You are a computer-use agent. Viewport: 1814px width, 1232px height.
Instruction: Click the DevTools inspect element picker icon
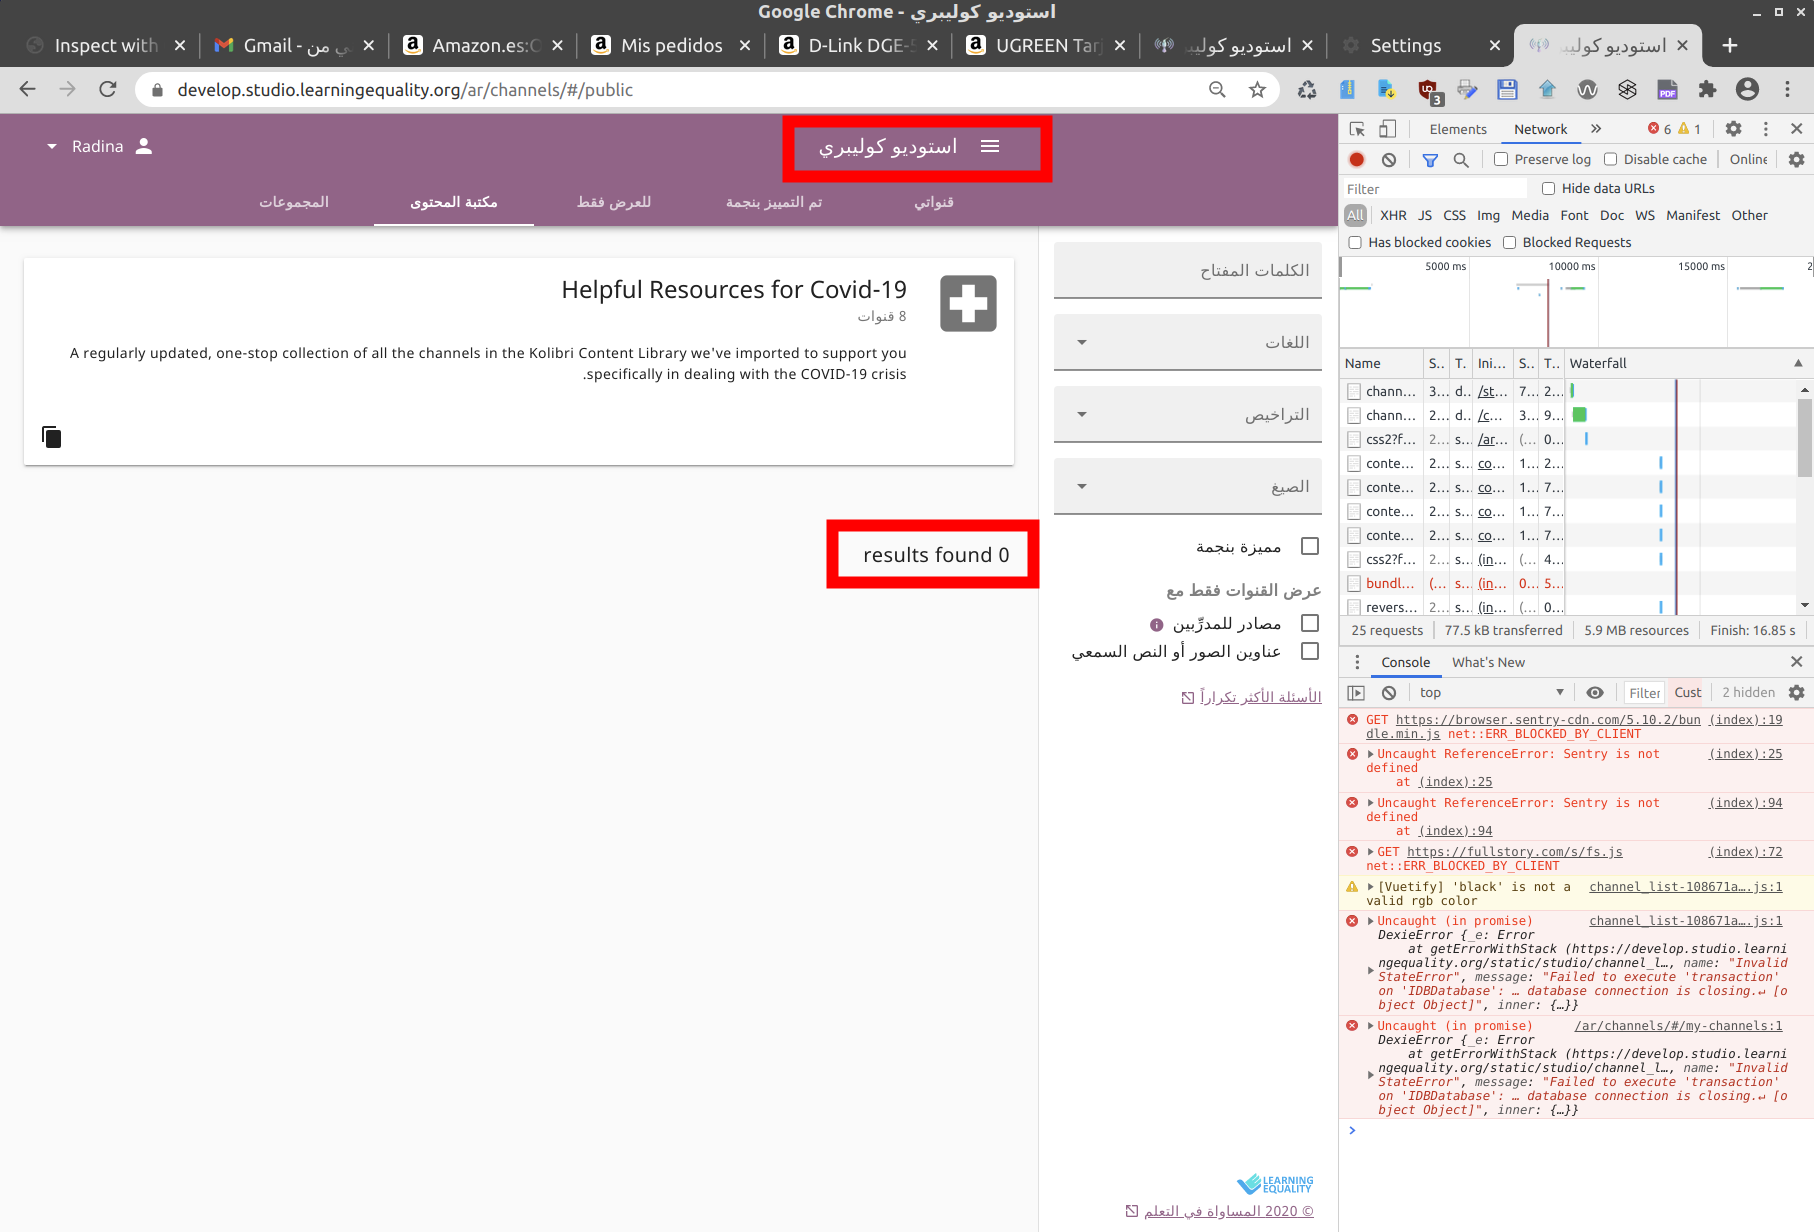(1357, 129)
